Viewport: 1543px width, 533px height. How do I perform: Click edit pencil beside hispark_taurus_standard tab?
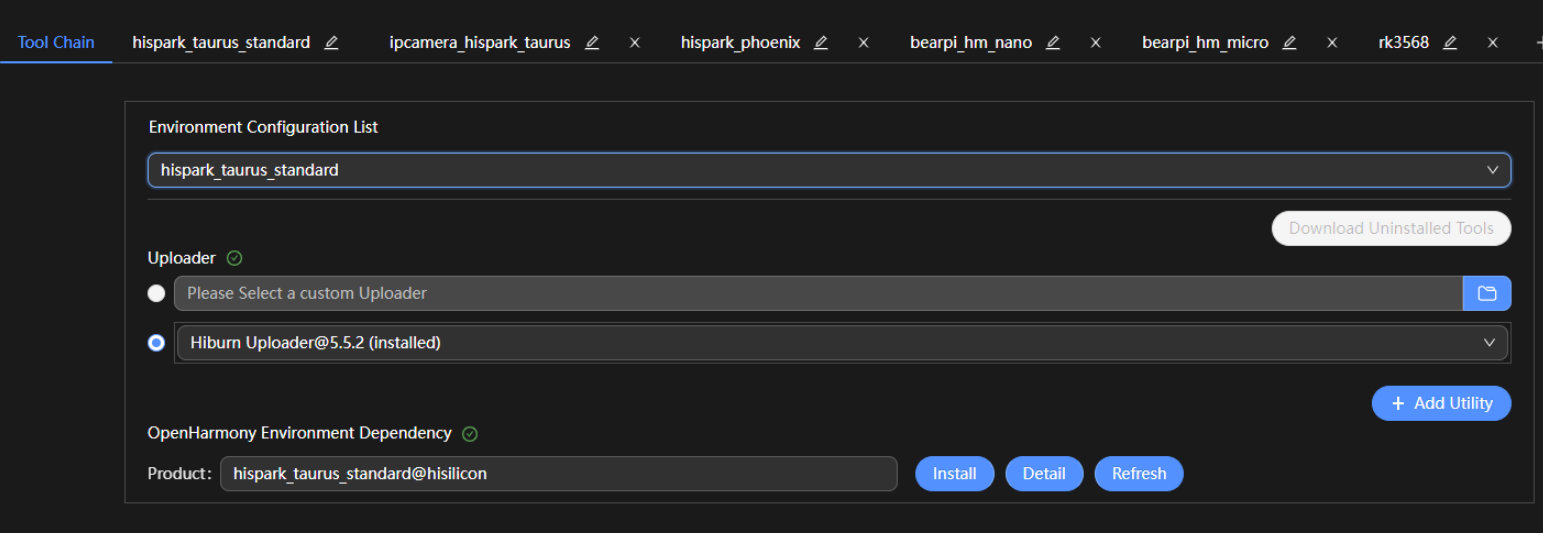(332, 43)
